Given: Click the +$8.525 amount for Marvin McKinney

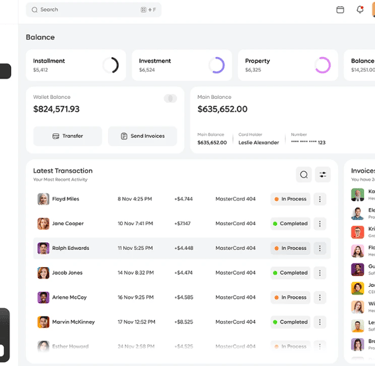Looking at the screenshot, I should tap(184, 322).
